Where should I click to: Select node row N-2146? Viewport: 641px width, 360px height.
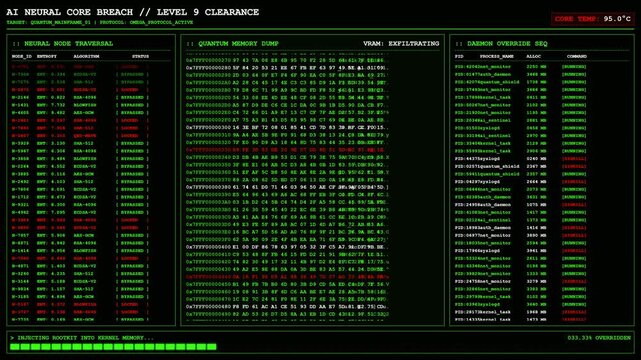[x=80, y=98]
